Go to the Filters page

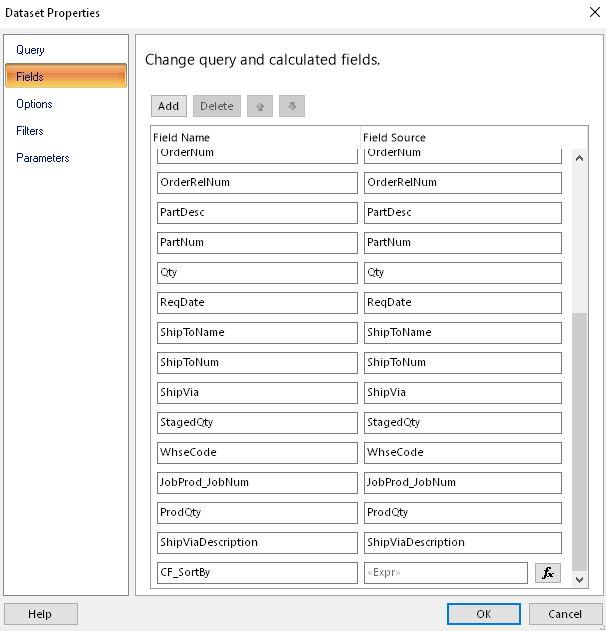click(30, 131)
